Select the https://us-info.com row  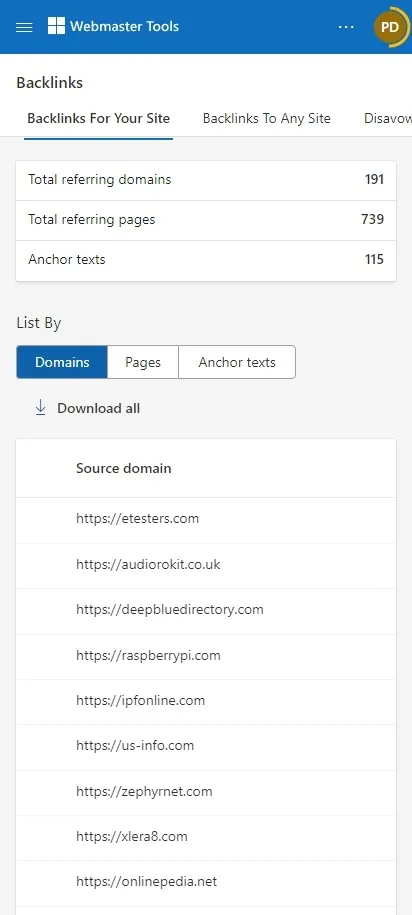coord(206,746)
